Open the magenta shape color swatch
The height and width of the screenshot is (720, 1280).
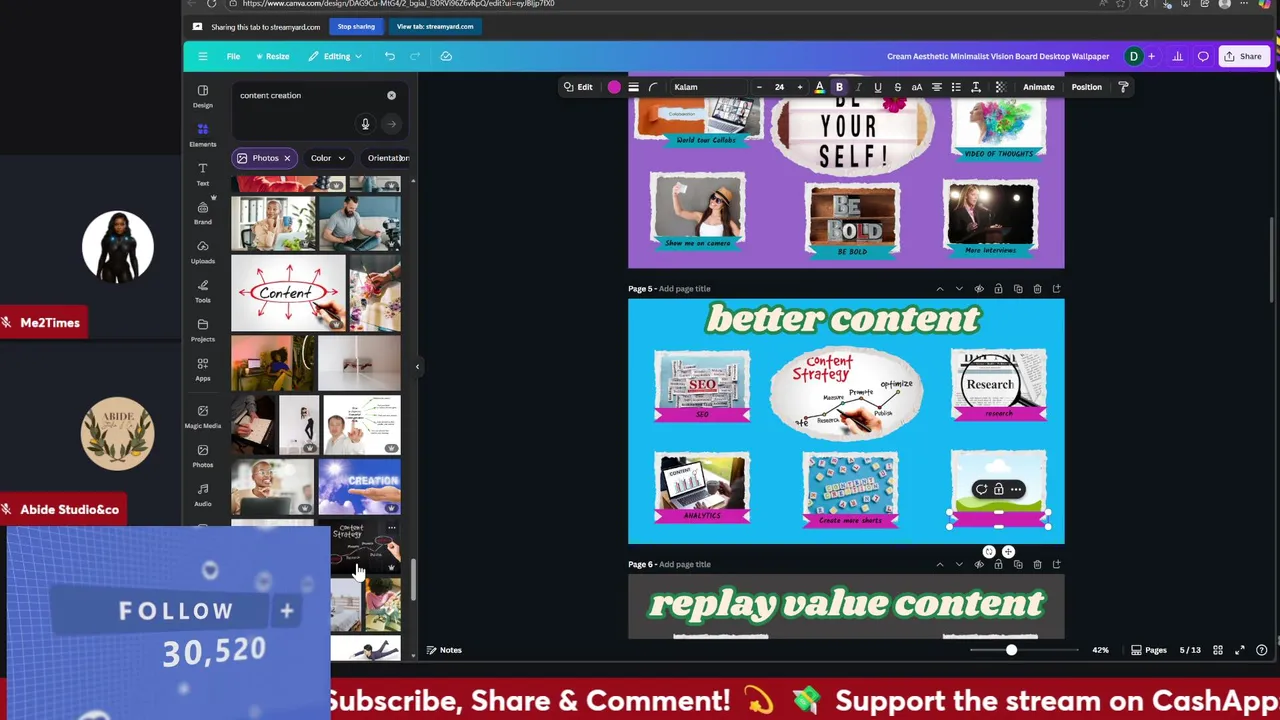[x=614, y=87]
